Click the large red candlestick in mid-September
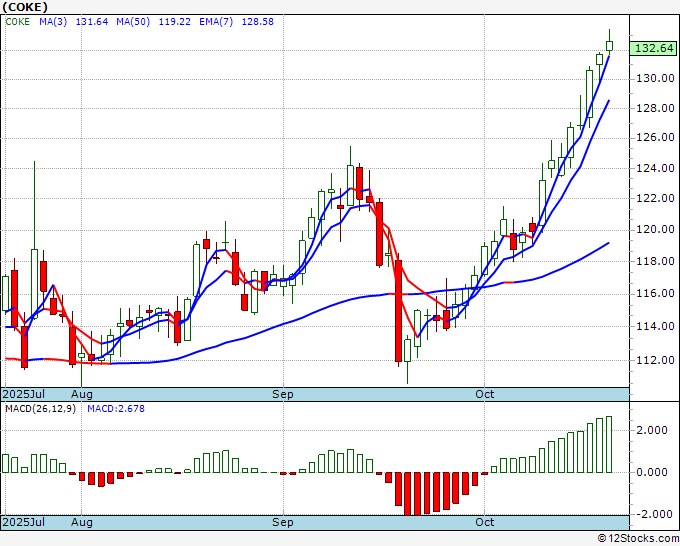 (x=398, y=311)
